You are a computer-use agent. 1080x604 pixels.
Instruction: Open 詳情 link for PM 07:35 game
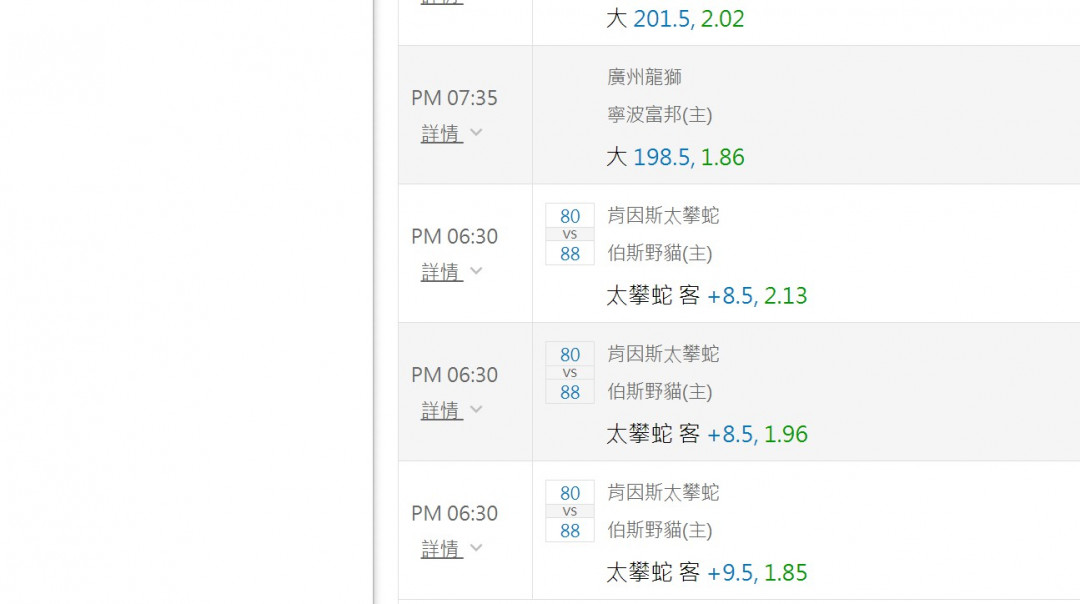[441, 134]
